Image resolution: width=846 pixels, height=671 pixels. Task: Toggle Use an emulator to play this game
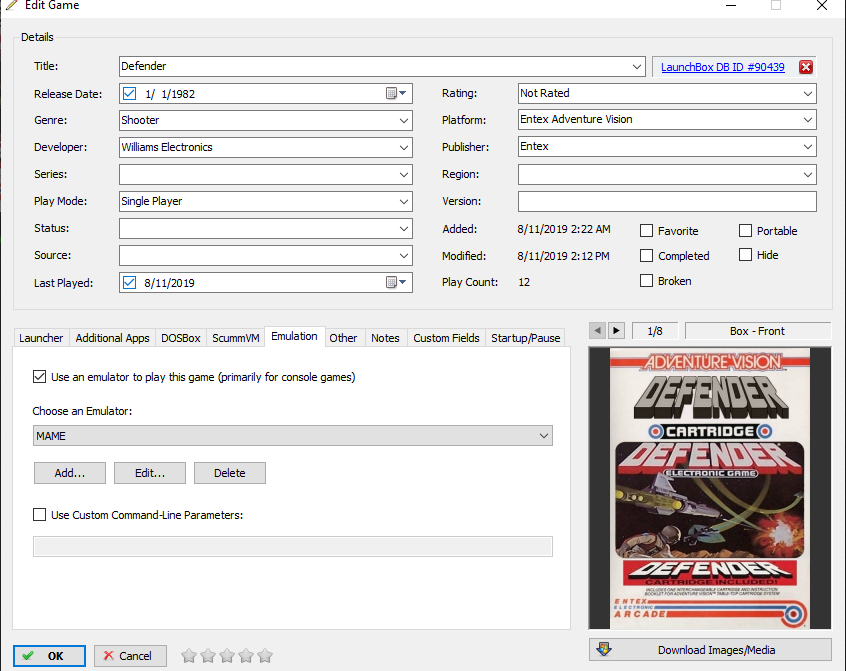tap(39, 376)
